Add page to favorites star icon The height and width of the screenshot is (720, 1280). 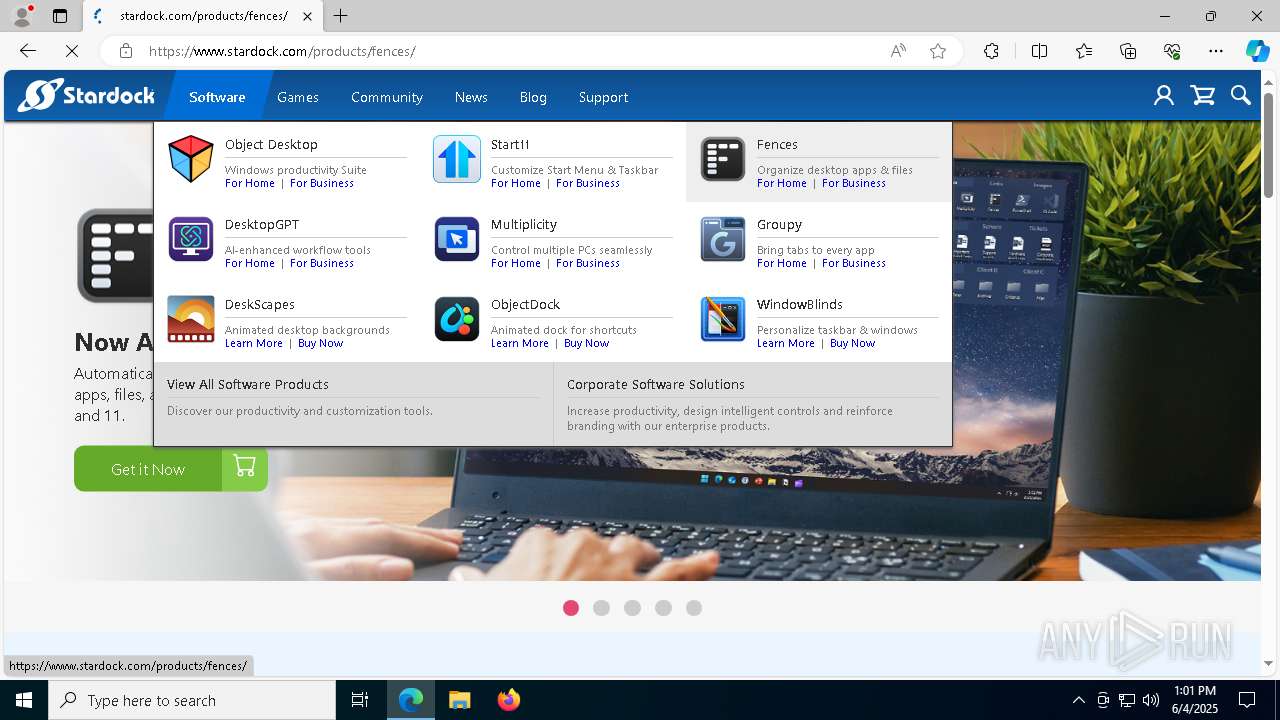coord(938,51)
